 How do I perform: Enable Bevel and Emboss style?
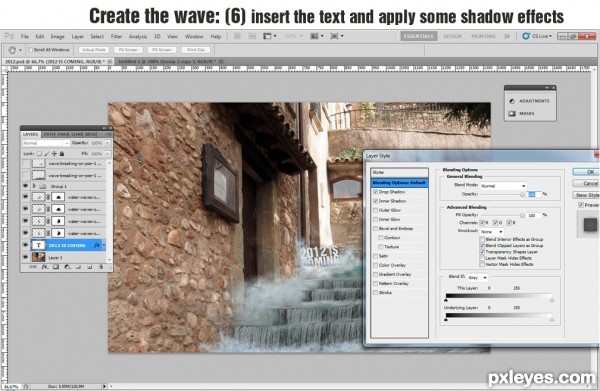coord(375,228)
